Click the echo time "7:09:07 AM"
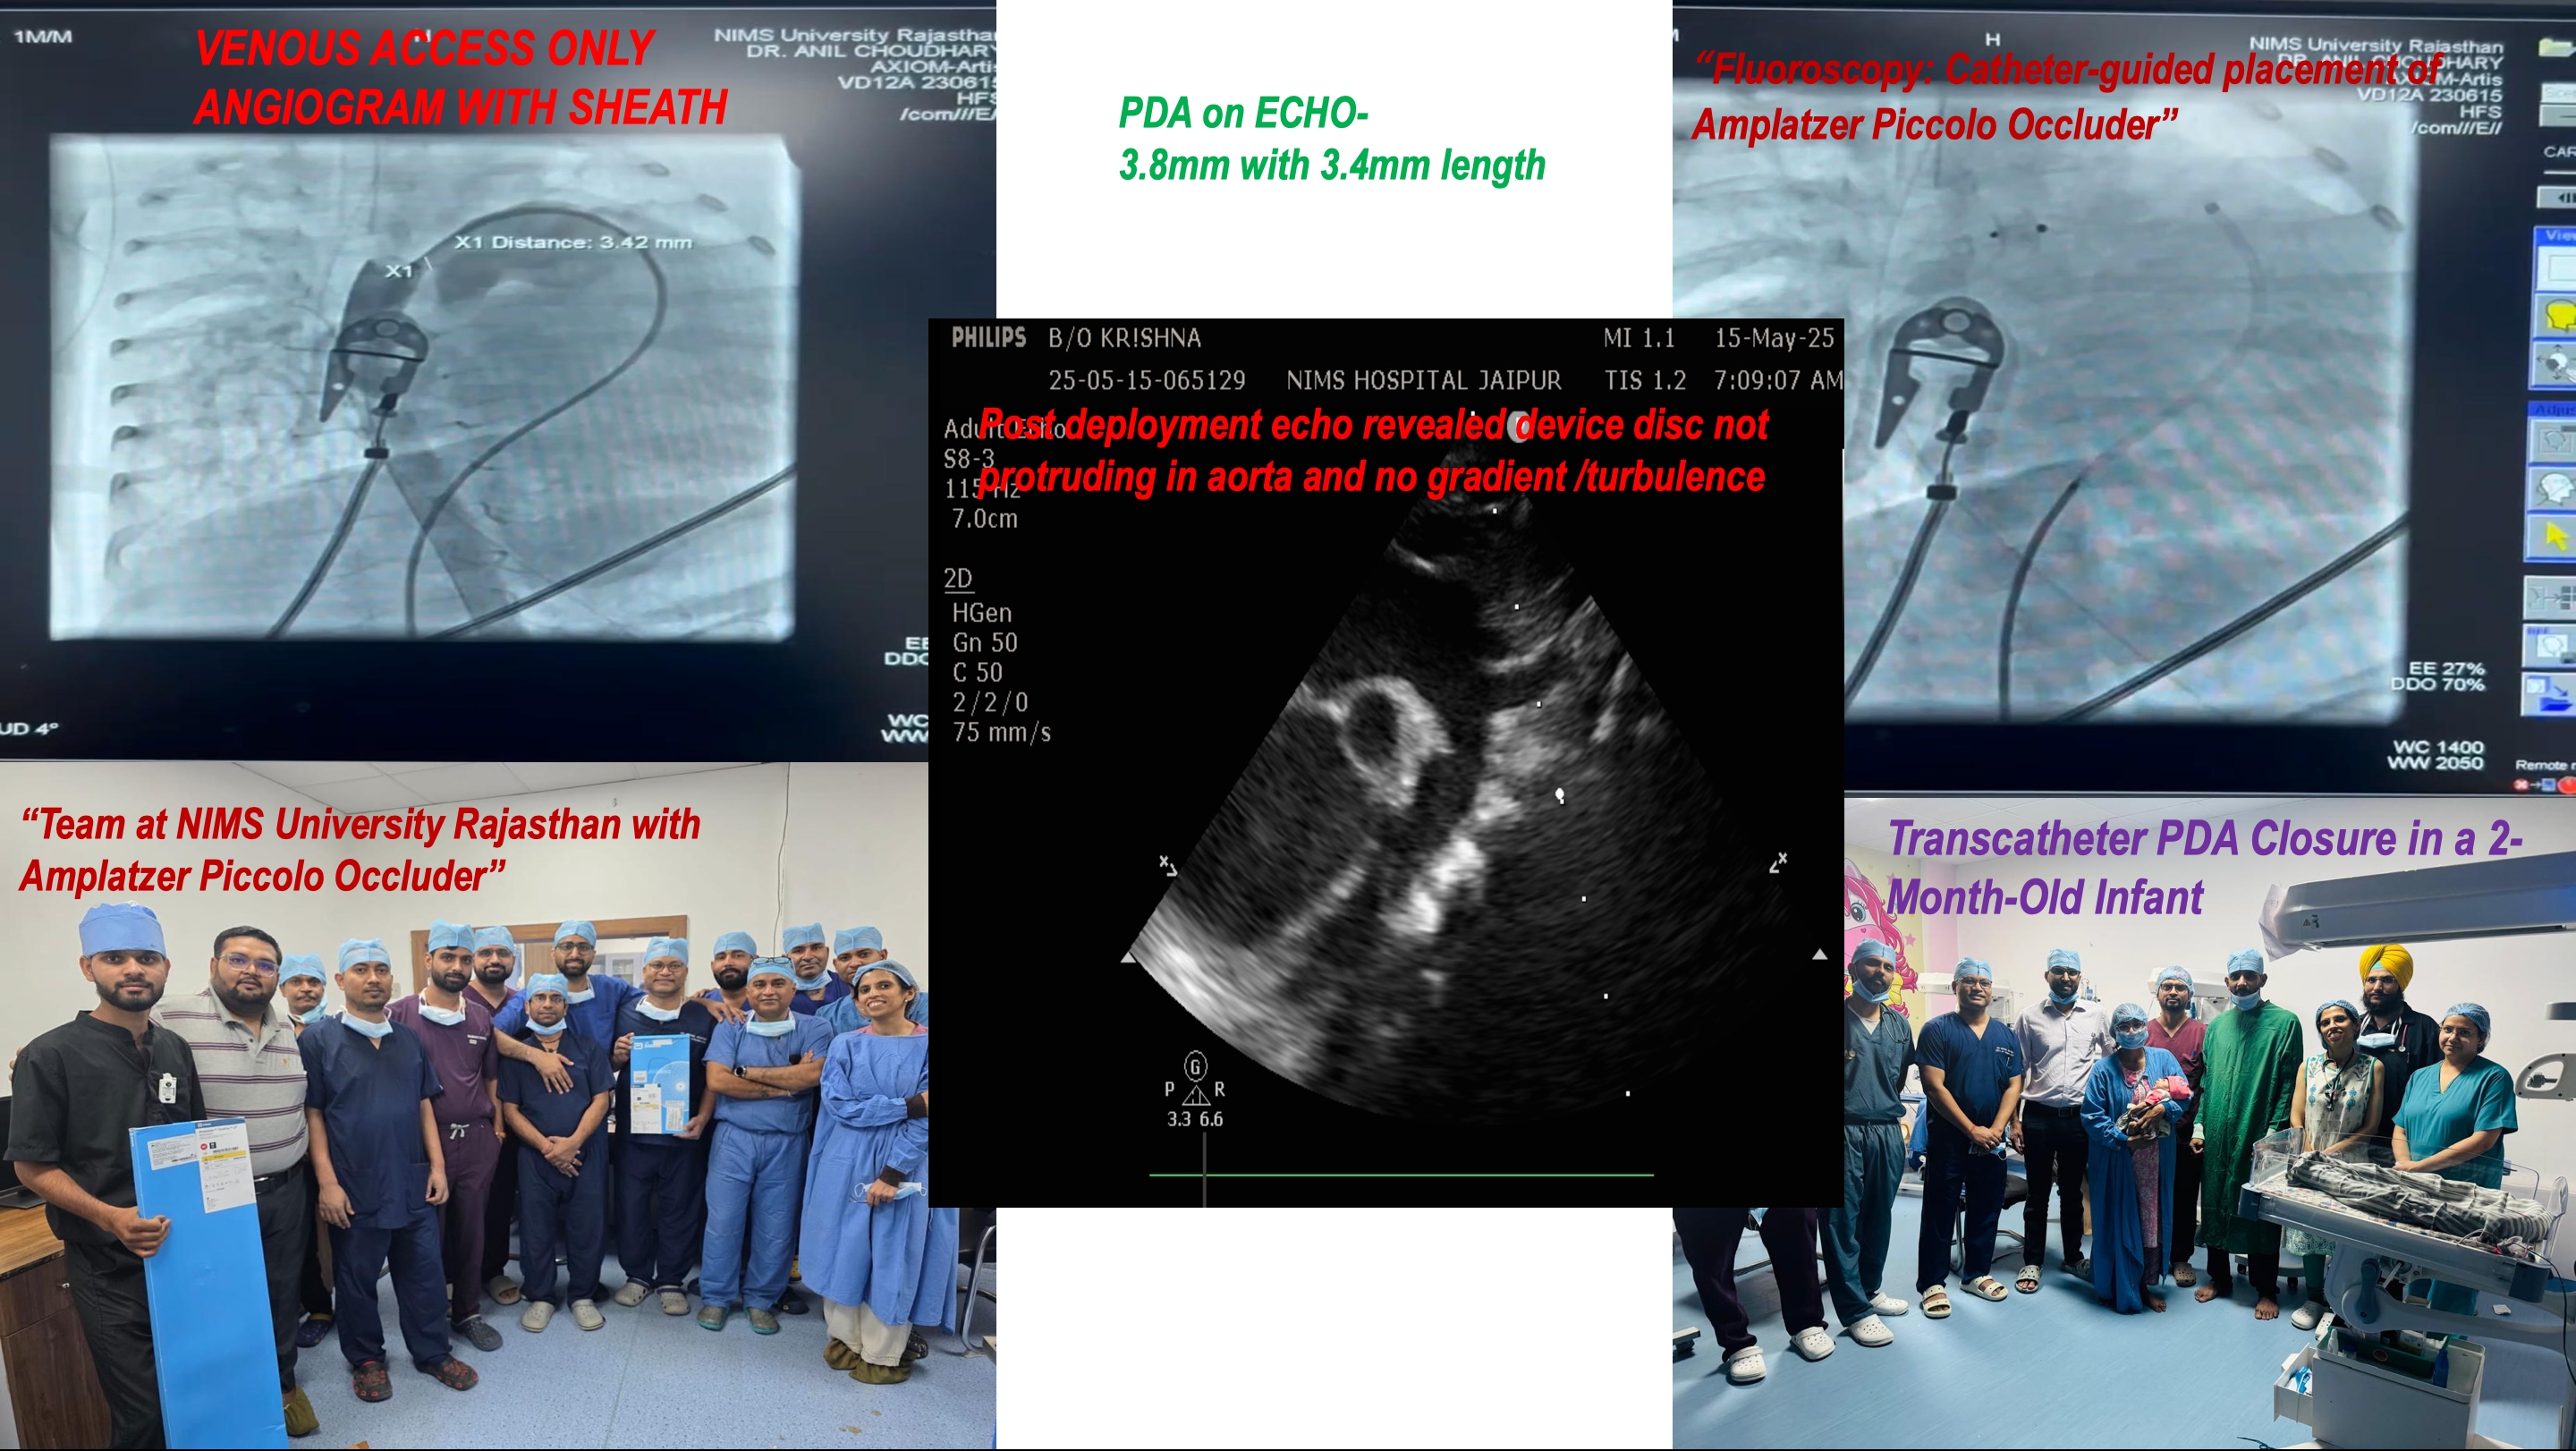This screenshot has width=2576, height=1451. click(x=1777, y=380)
